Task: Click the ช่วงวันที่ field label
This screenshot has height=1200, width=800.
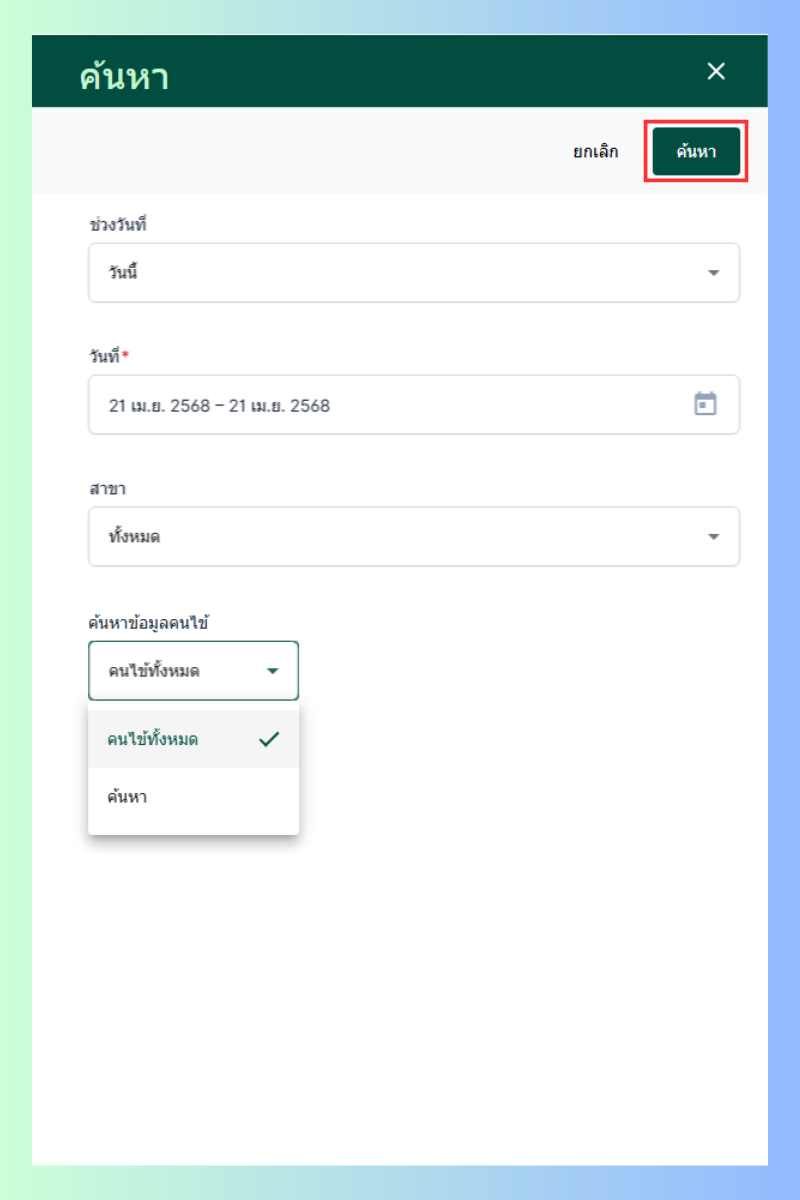Action: [x=118, y=225]
